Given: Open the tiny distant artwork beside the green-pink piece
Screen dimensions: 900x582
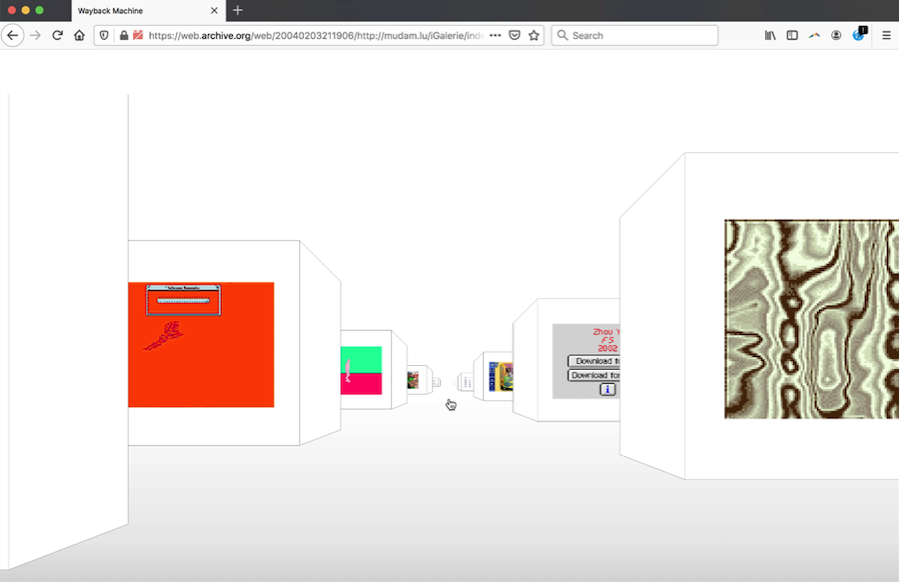Looking at the screenshot, I should [413, 380].
